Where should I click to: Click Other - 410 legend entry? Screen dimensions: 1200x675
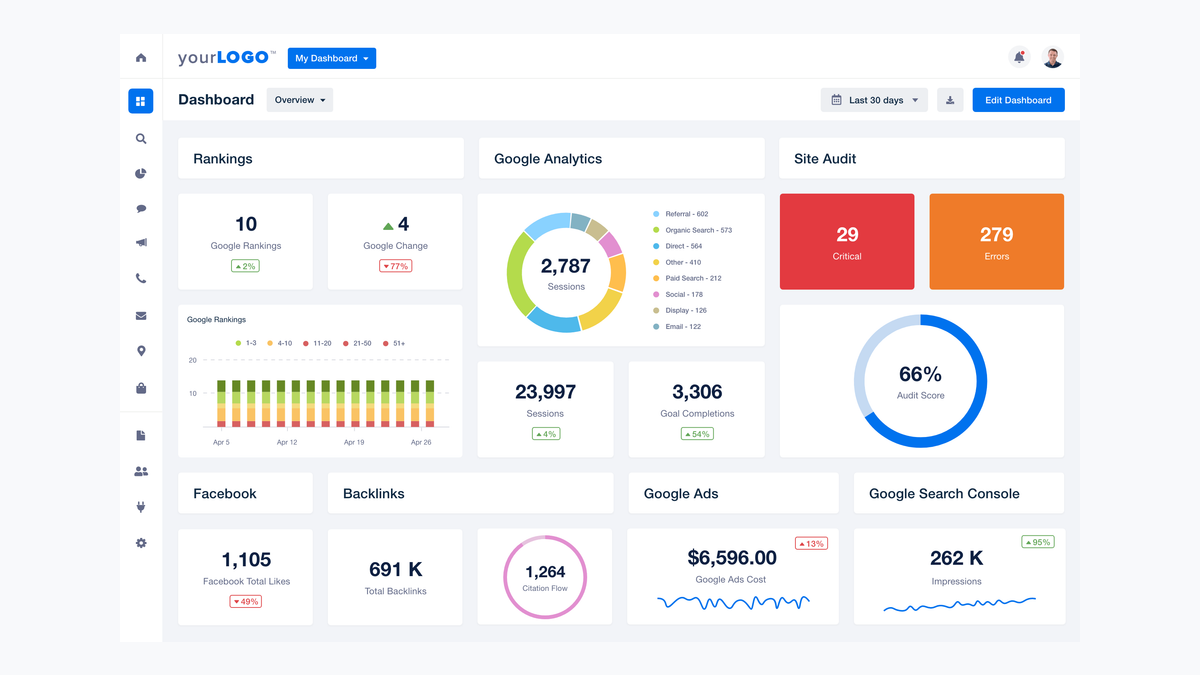[677, 262]
